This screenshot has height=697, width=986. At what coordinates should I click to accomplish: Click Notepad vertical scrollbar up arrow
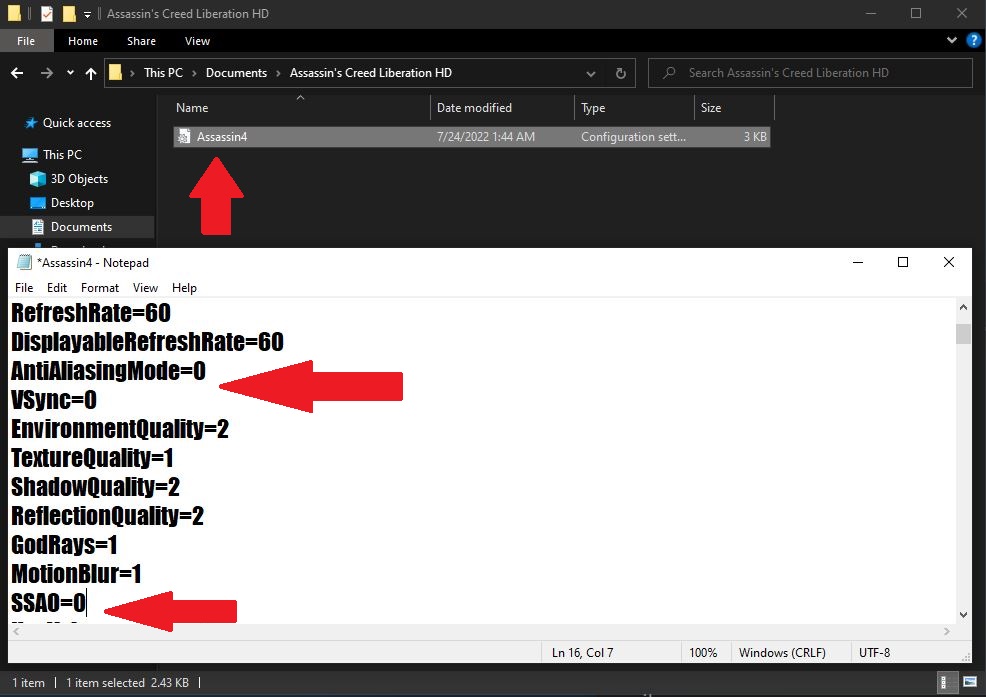click(963, 308)
